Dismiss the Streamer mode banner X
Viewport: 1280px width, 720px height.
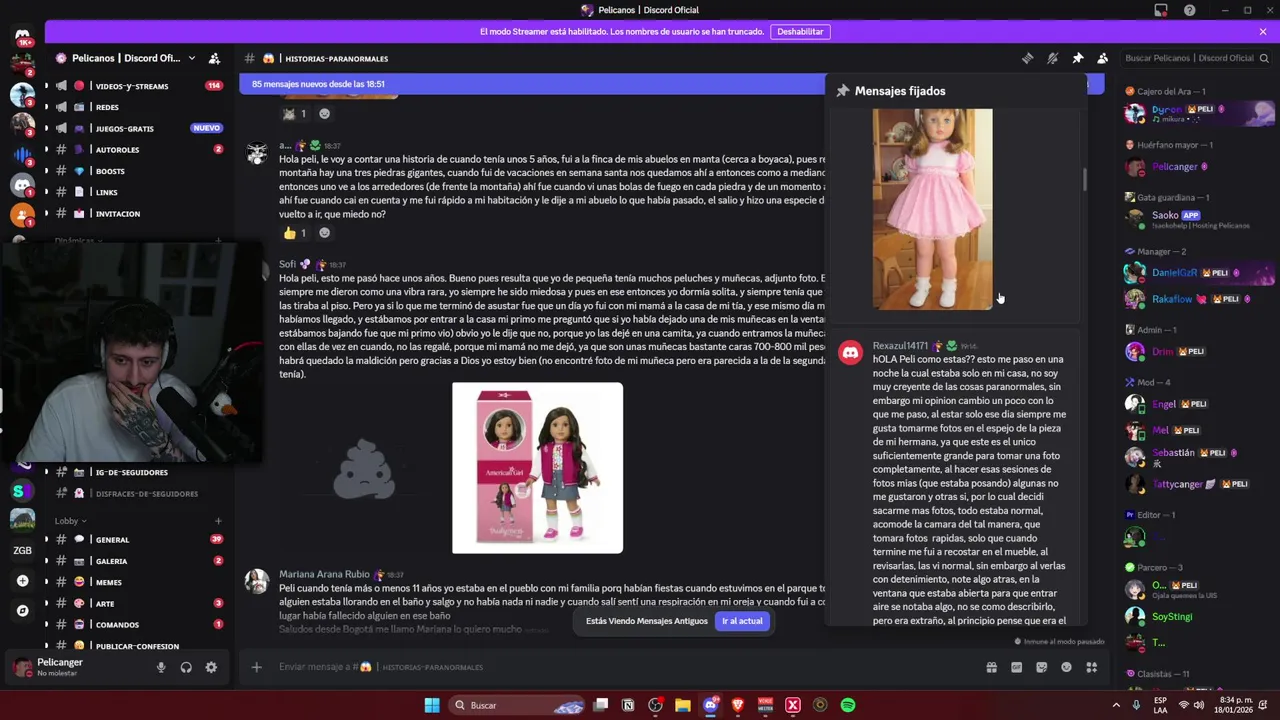coord(1263,31)
